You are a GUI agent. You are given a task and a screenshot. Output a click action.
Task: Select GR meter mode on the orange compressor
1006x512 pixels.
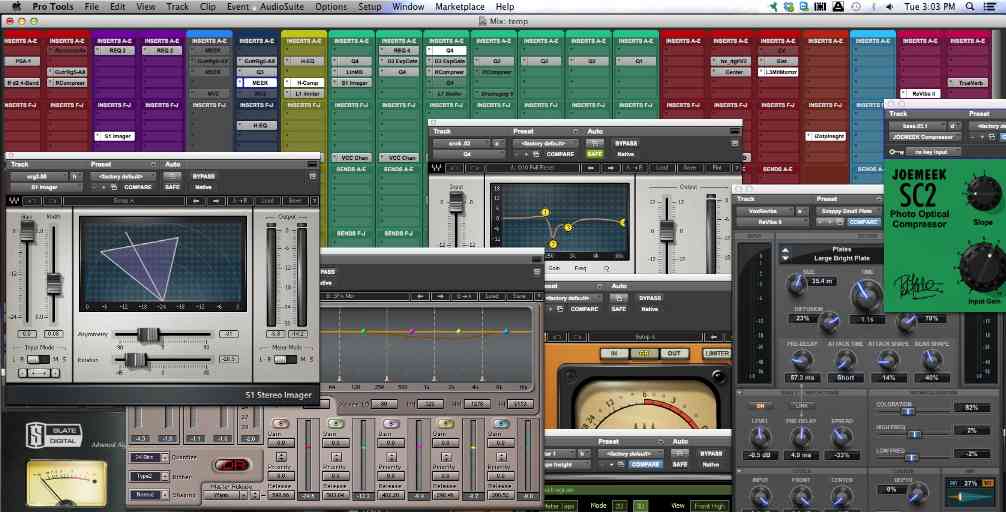643,354
